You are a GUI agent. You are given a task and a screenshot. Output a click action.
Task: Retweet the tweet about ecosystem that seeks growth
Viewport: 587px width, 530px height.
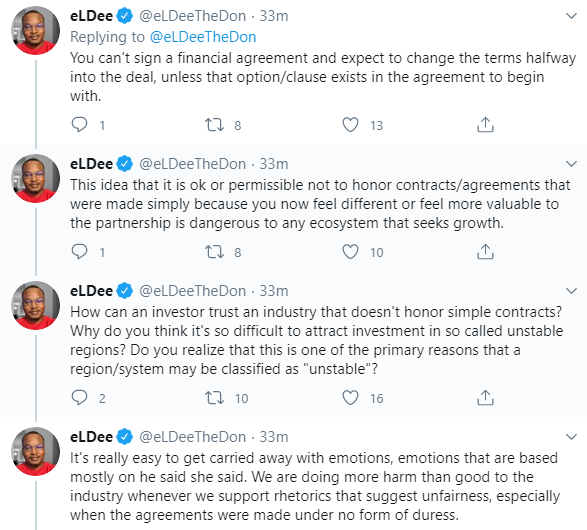coord(214,252)
